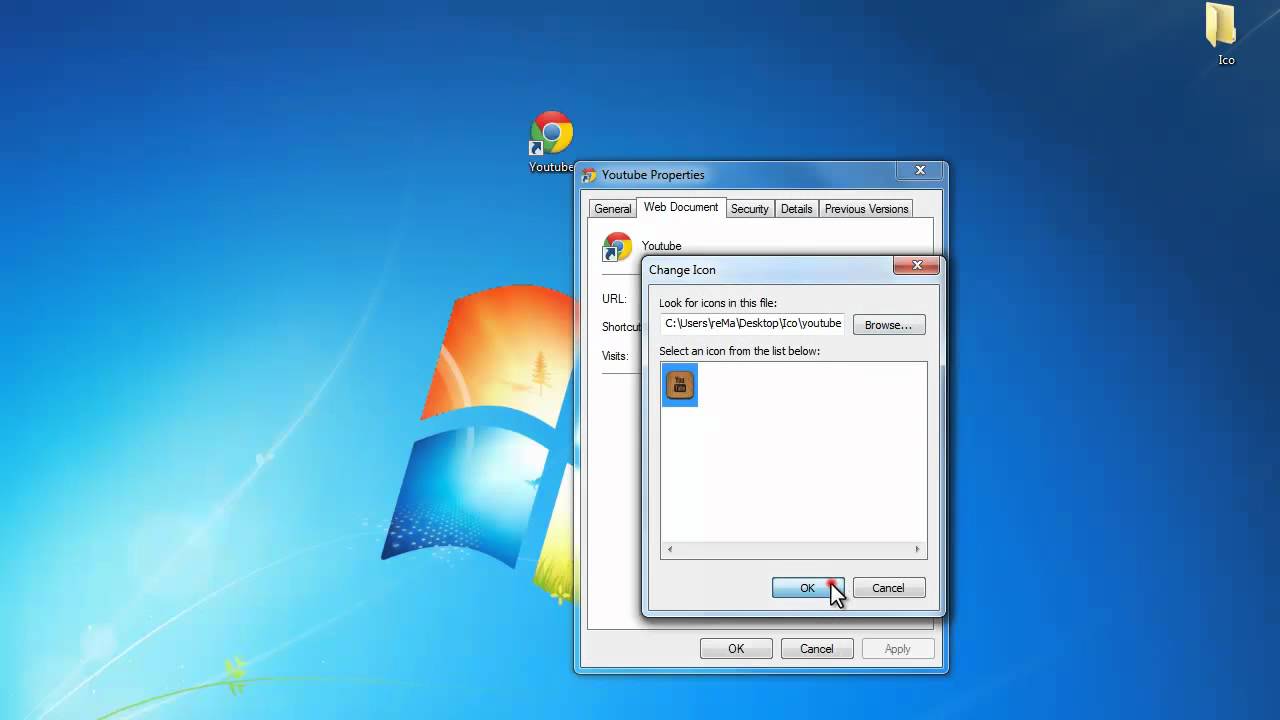Open the Youtube Chrome shortcut on the desktop

click(551, 131)
